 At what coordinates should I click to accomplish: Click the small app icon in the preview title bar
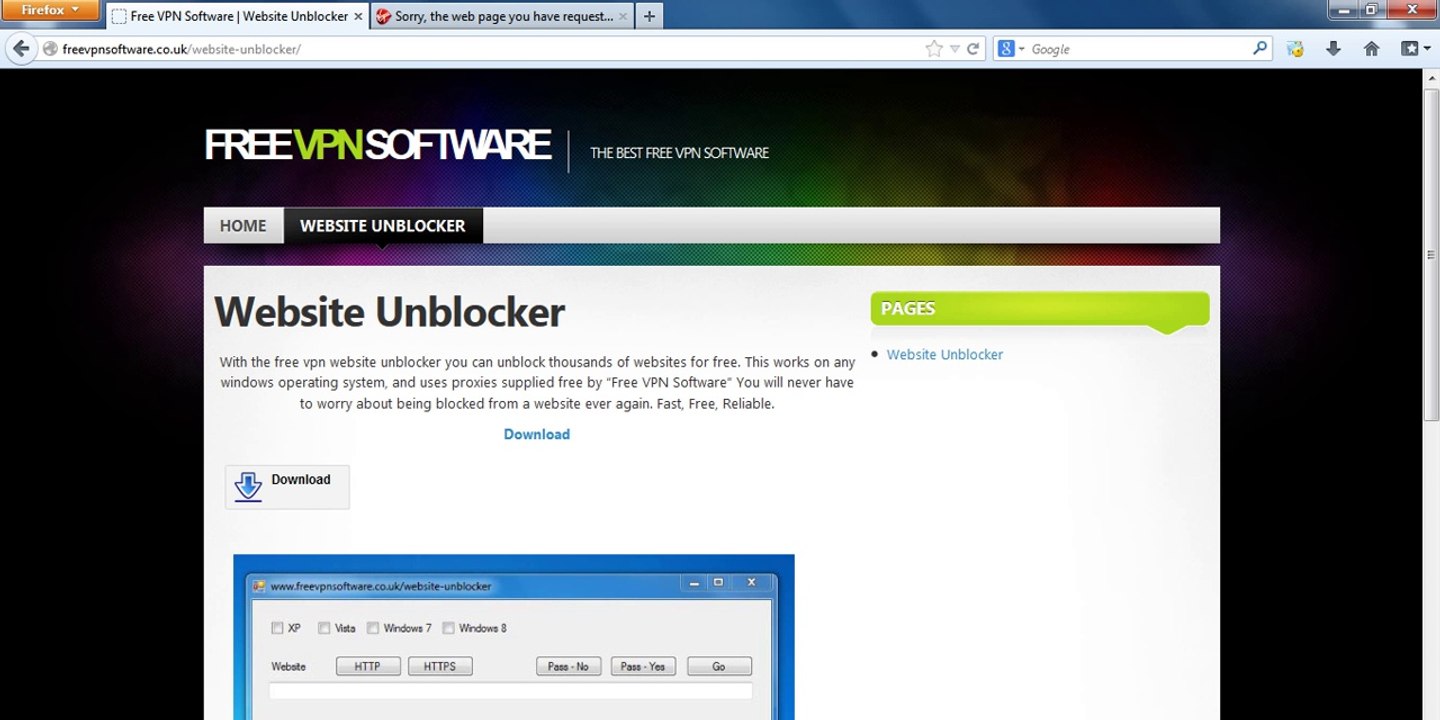pyautogui.click(x=258, y=586)
